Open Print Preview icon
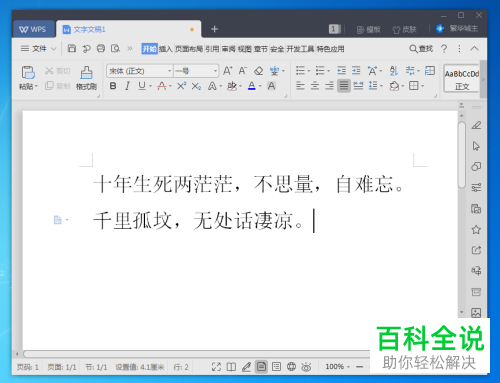Screen dimensions: 500x383 (x=115, y=49)
